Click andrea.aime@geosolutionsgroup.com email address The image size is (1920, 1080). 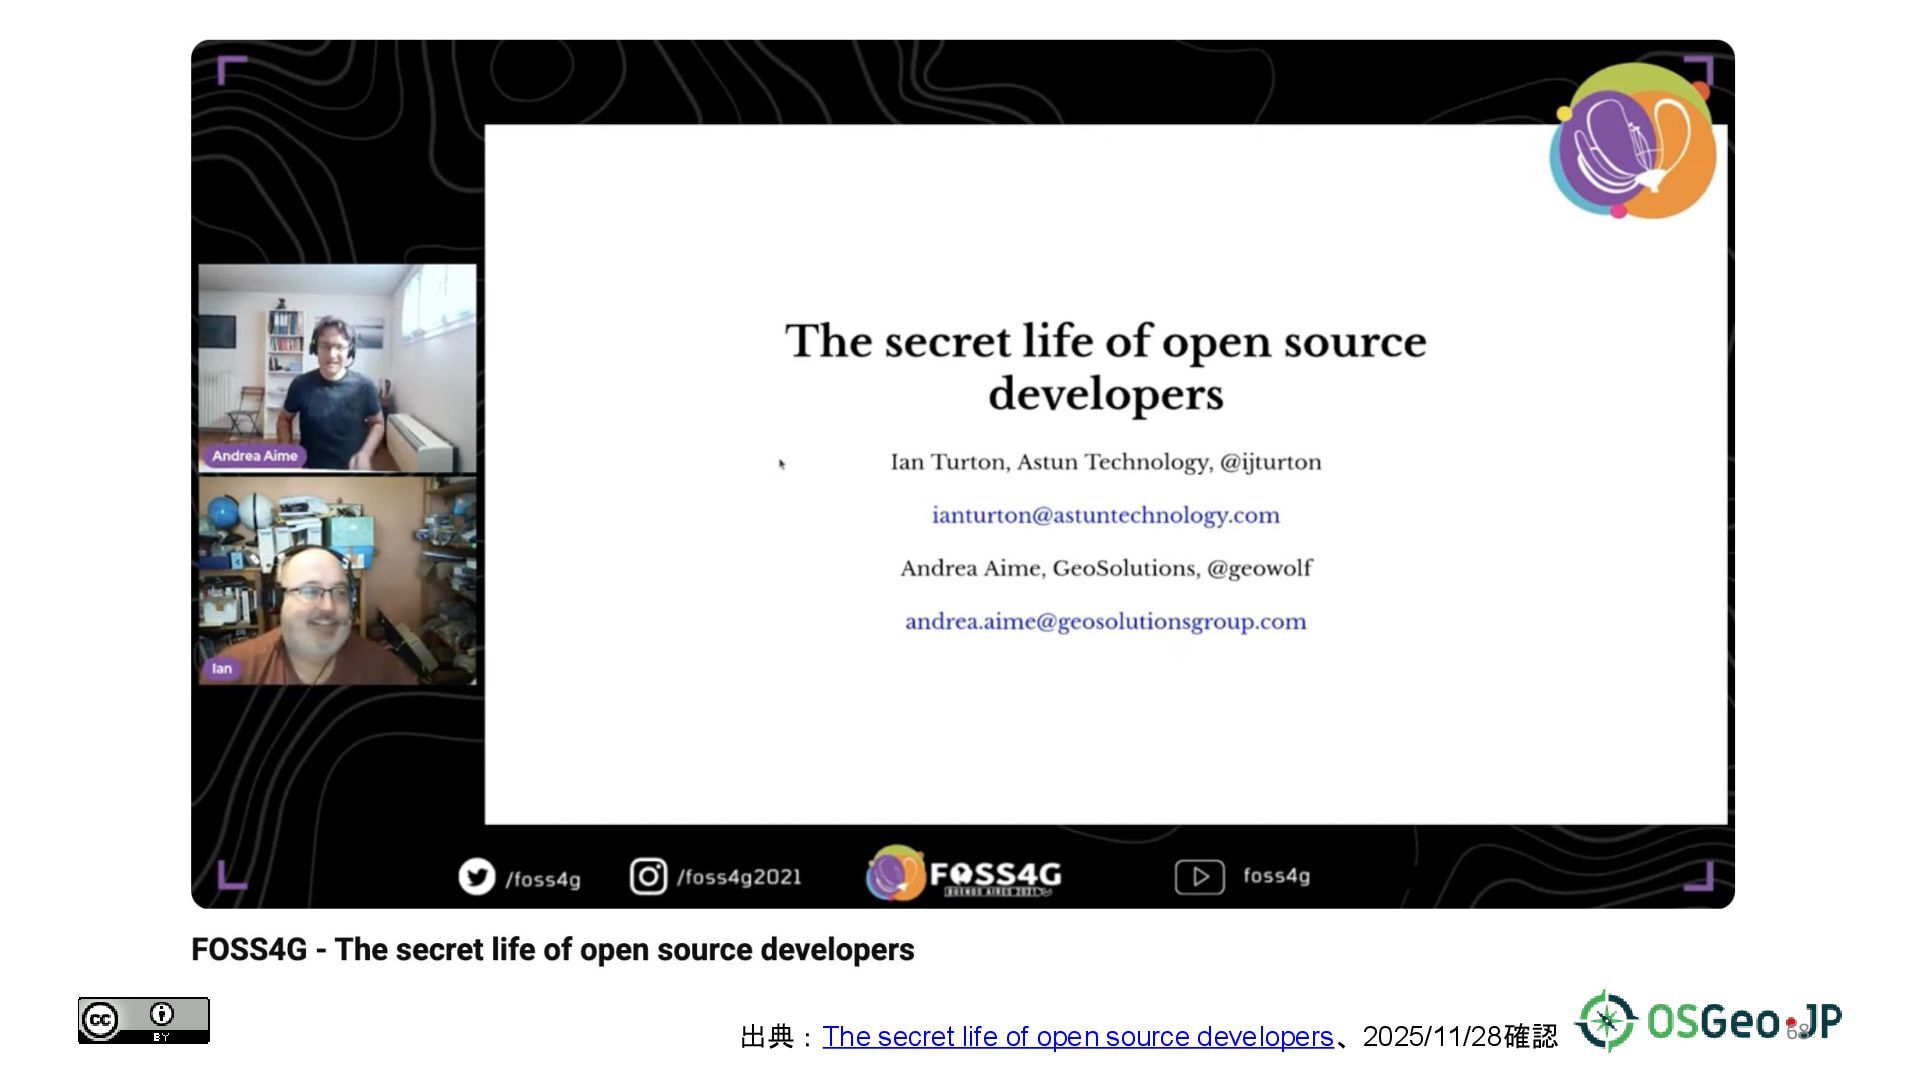click(x=1105, y=622)
